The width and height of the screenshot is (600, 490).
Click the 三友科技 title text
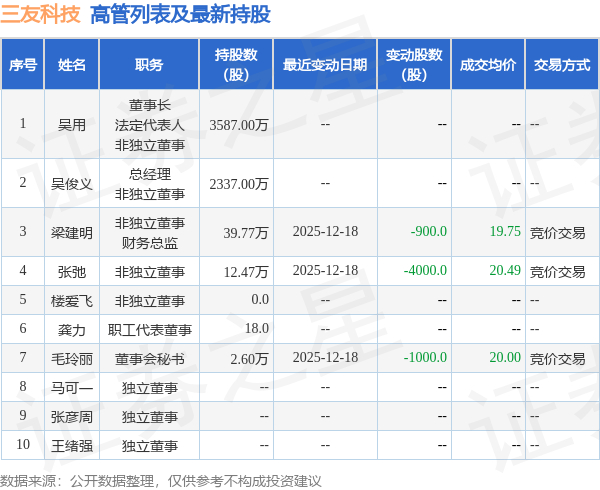[x=41, y=14]
